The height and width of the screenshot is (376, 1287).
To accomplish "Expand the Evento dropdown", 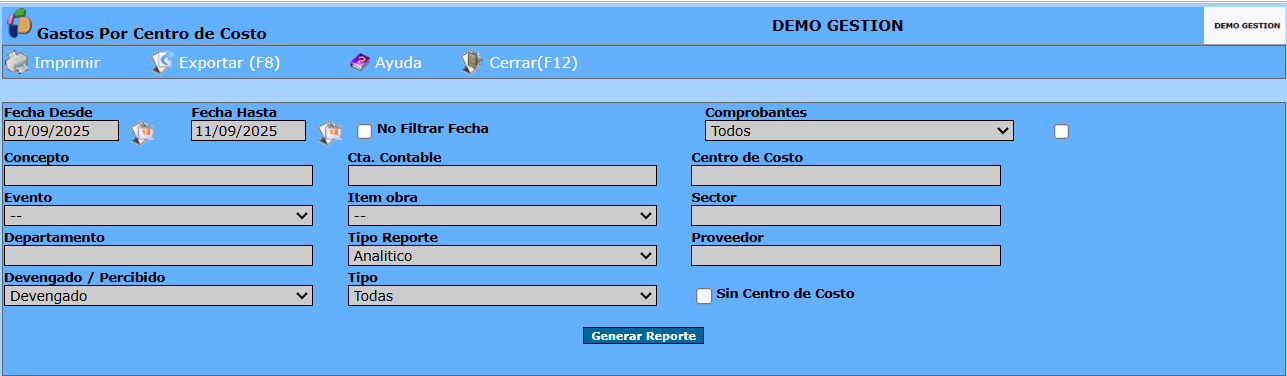I will 159,216.
